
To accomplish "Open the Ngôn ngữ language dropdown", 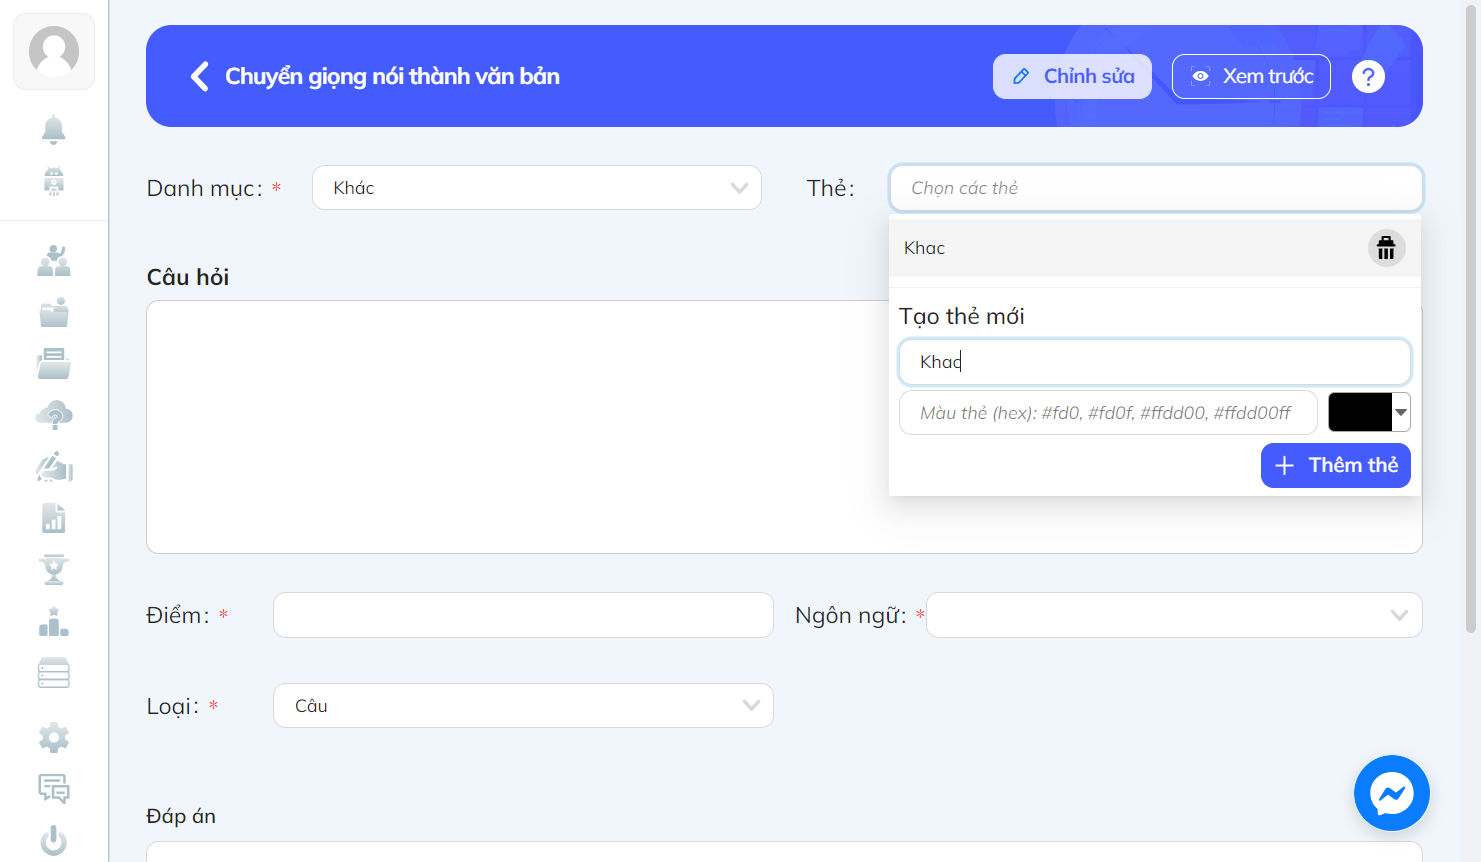I will point(1174,615).
